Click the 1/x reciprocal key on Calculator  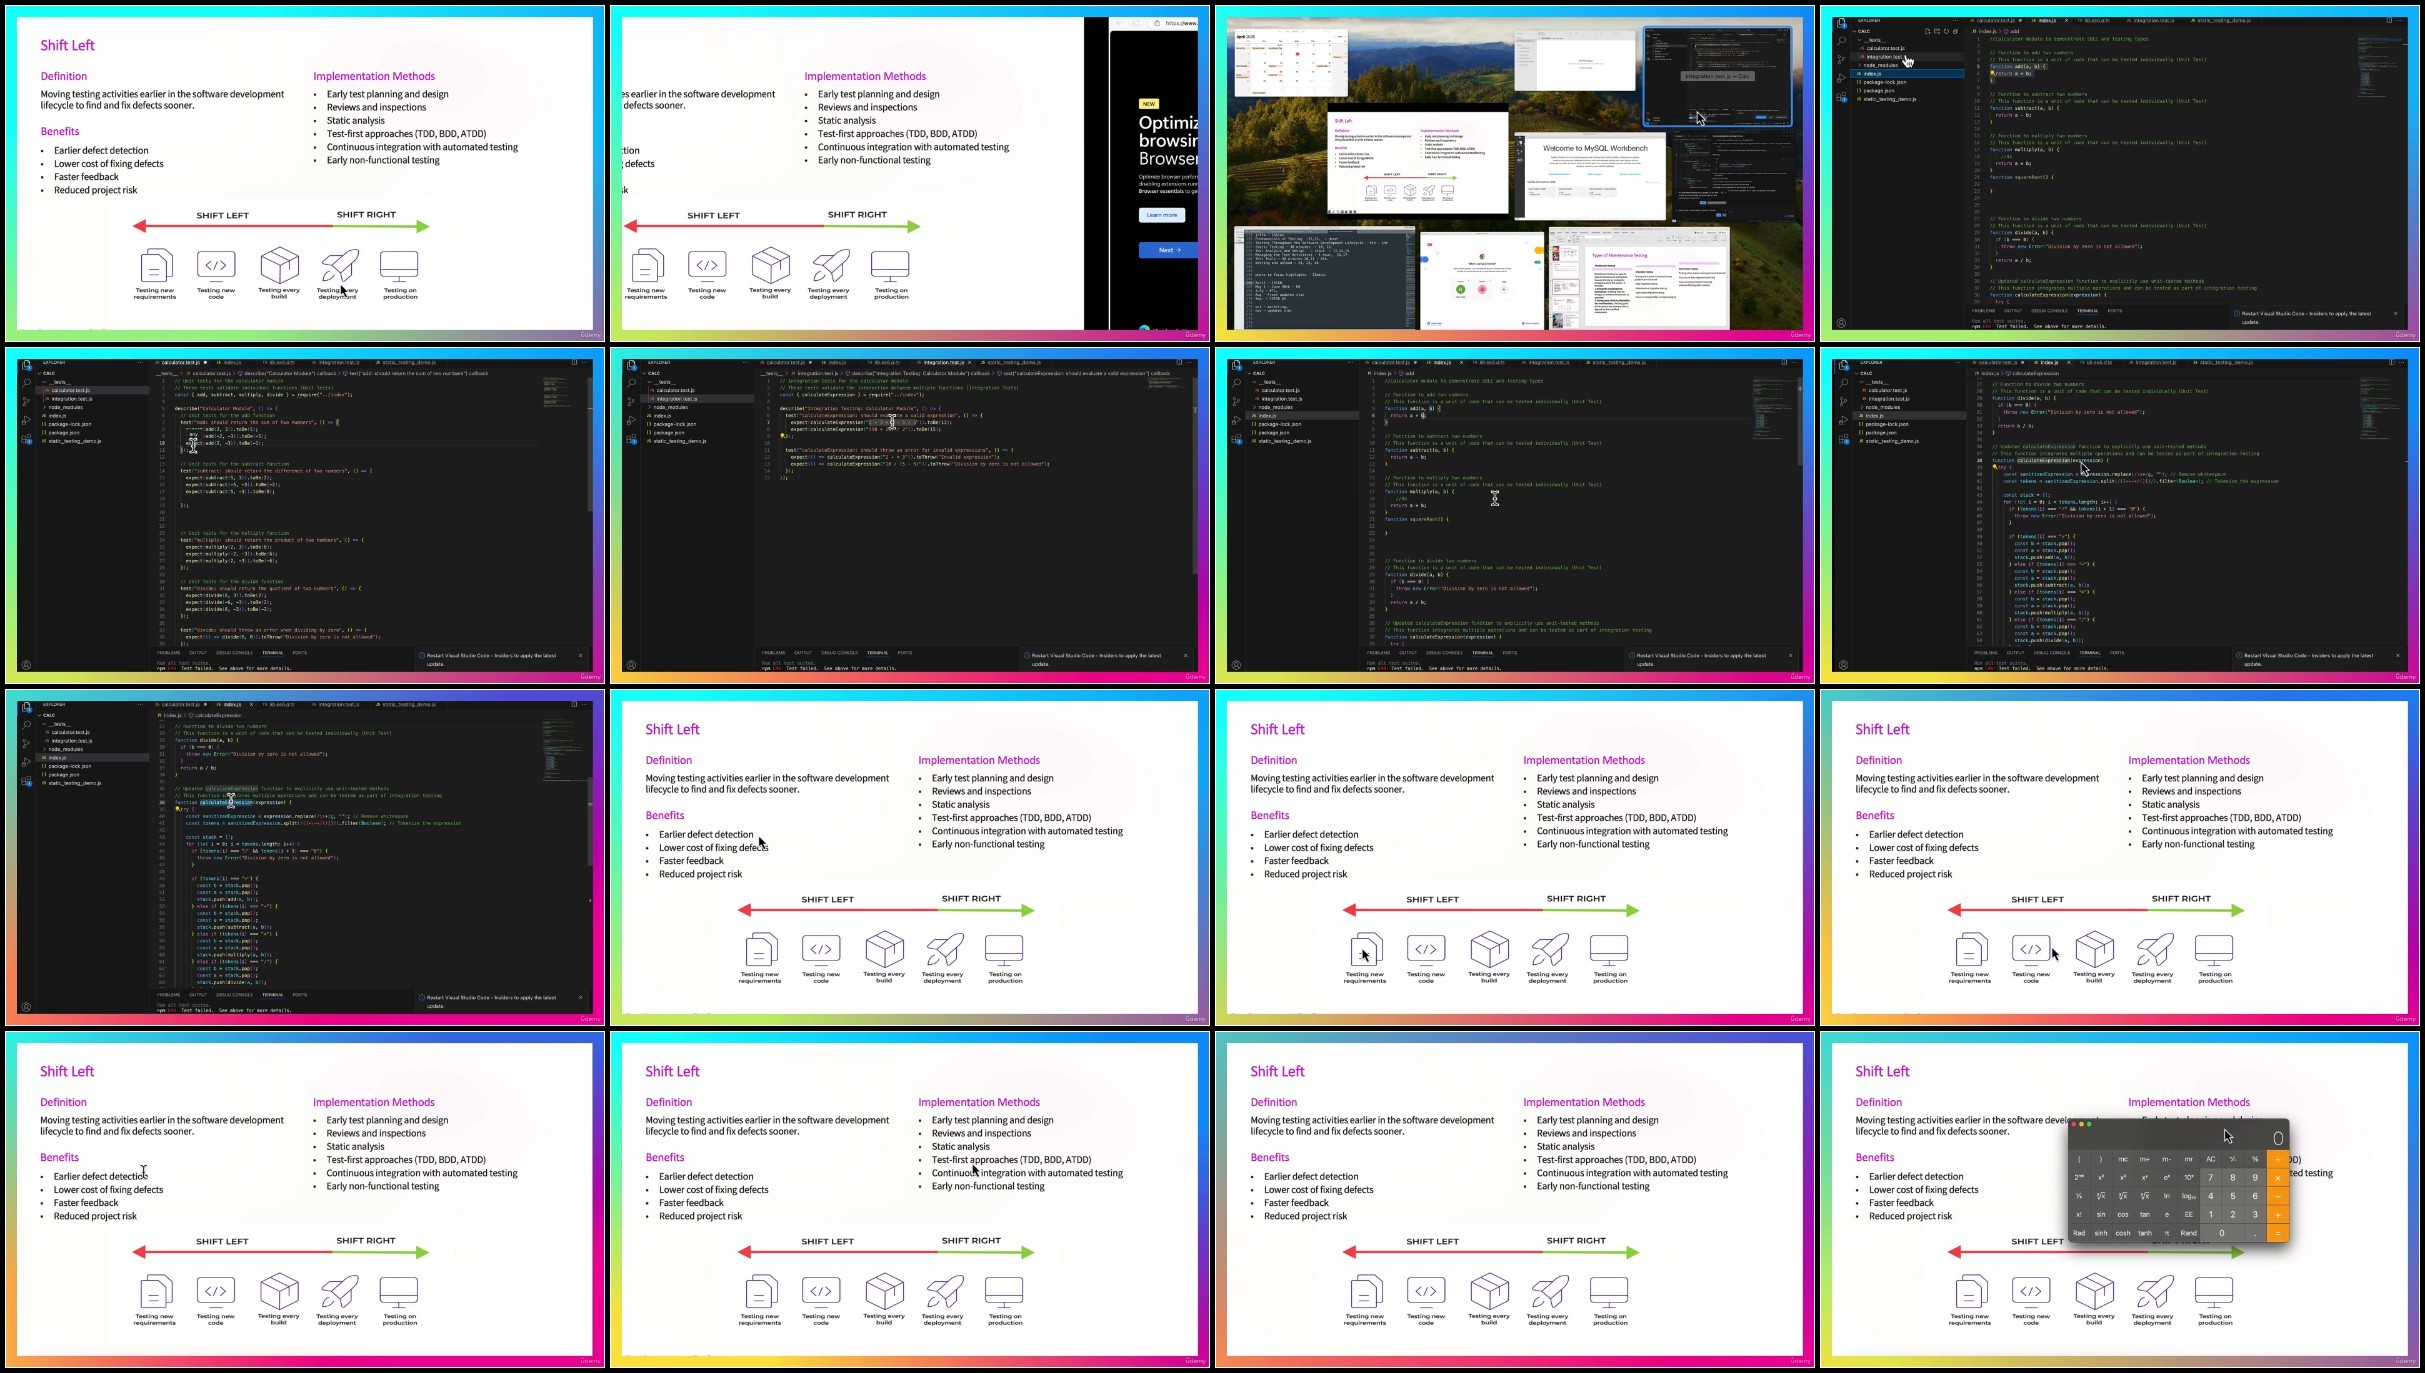pyautogui.click(x=2079, y=1196)
